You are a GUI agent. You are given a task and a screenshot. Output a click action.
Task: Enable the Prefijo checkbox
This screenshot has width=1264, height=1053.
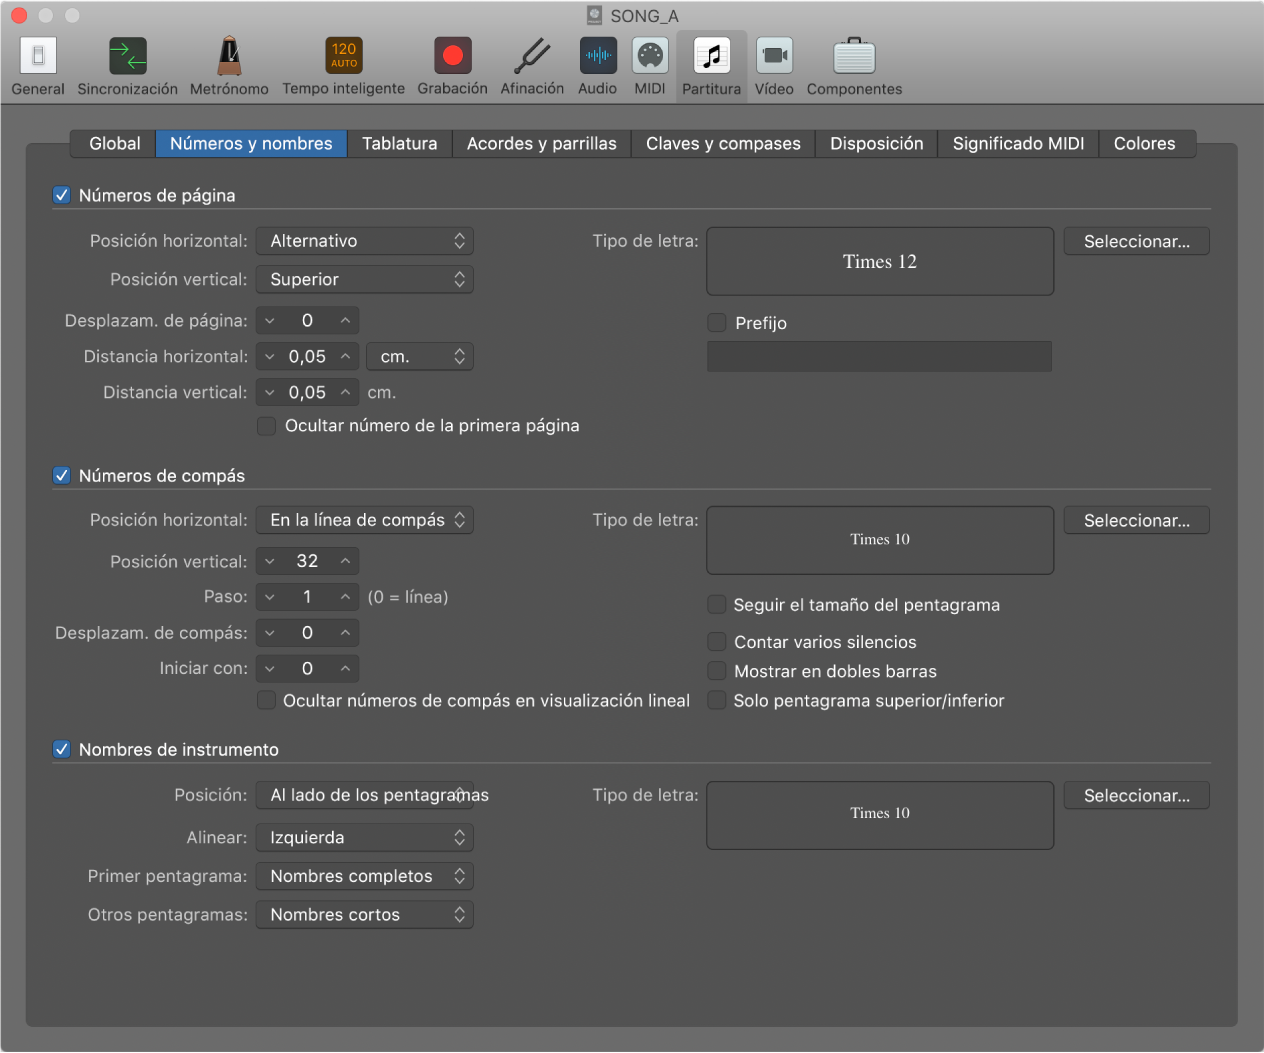(717, 322)
